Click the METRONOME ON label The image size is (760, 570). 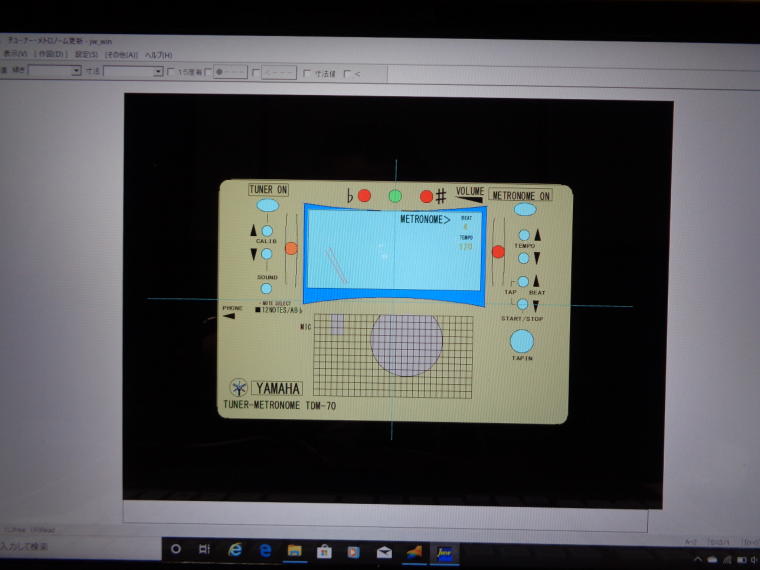(x=521, y=195)
